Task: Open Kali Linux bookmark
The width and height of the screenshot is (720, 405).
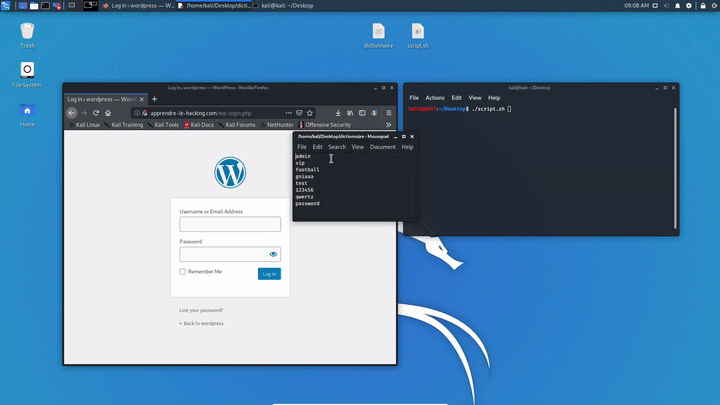Action: 84,125
